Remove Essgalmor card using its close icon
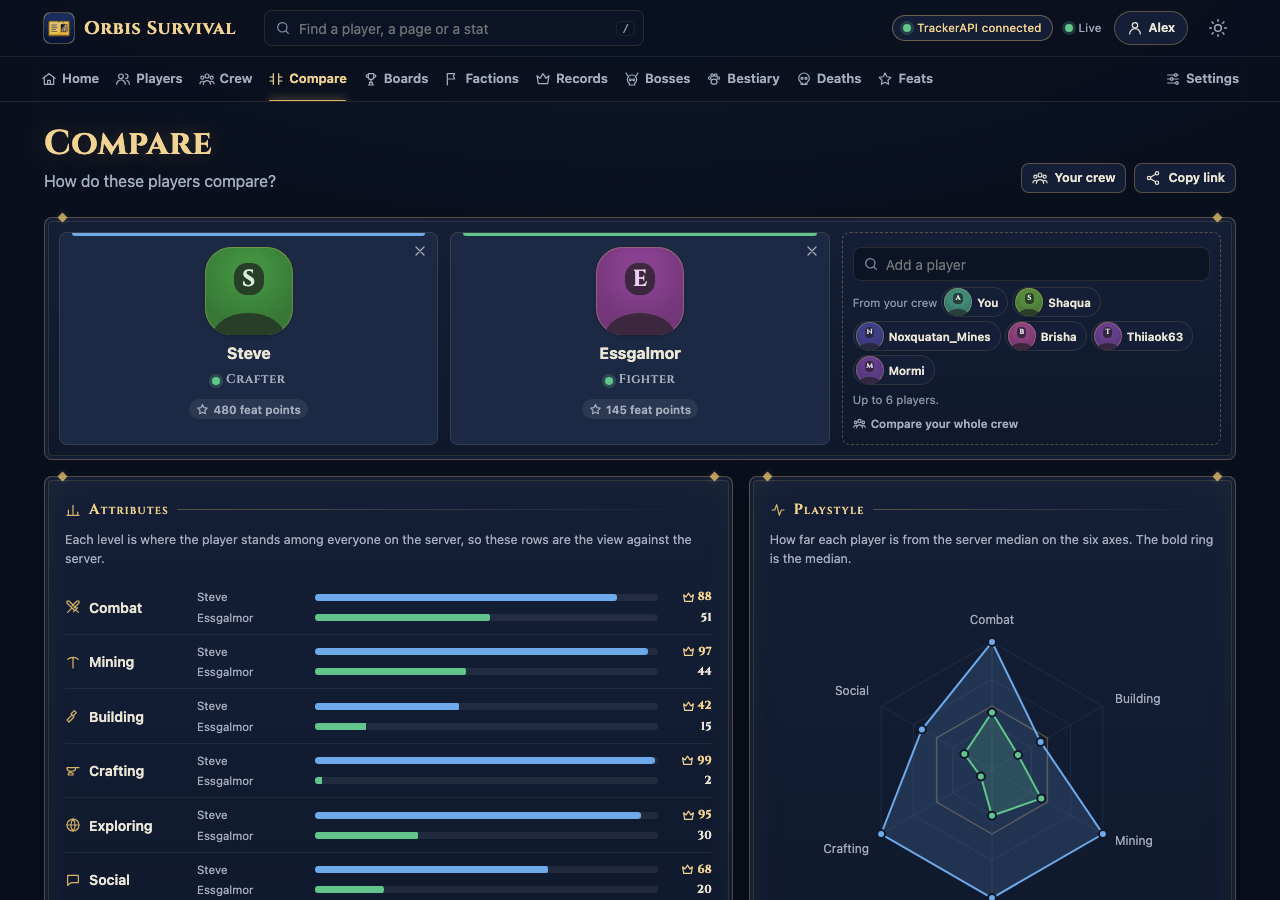Viewport: 1280px width, 900px height. tap(812, 251)
